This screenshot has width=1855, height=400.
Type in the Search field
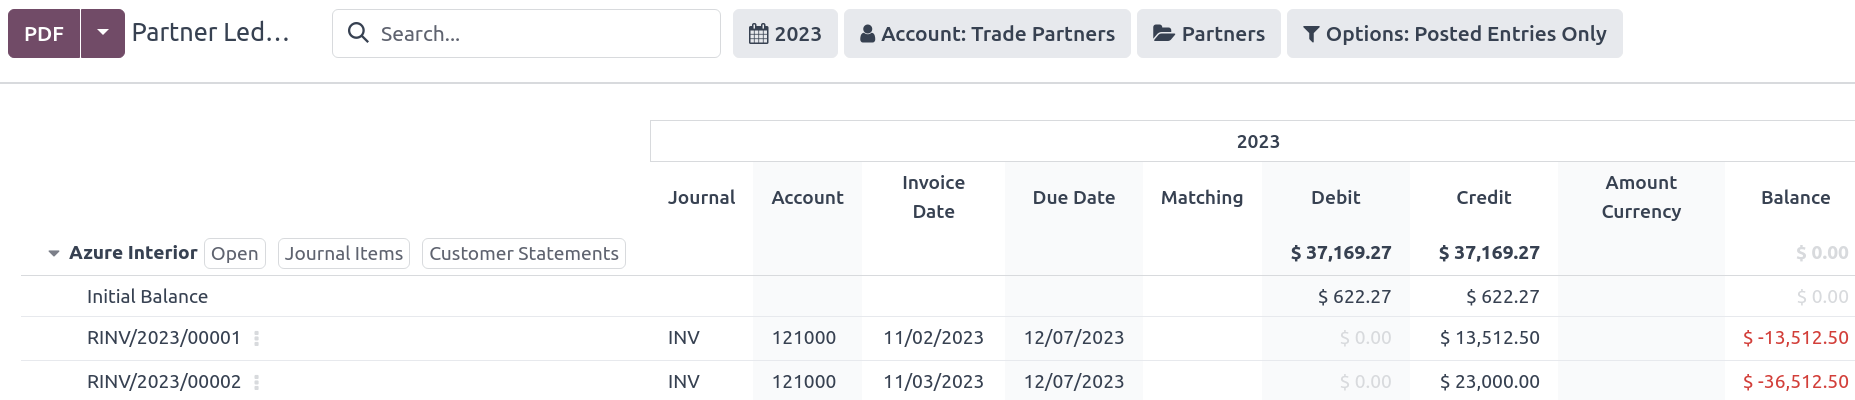pyautogui.click(x=540, y=34)
